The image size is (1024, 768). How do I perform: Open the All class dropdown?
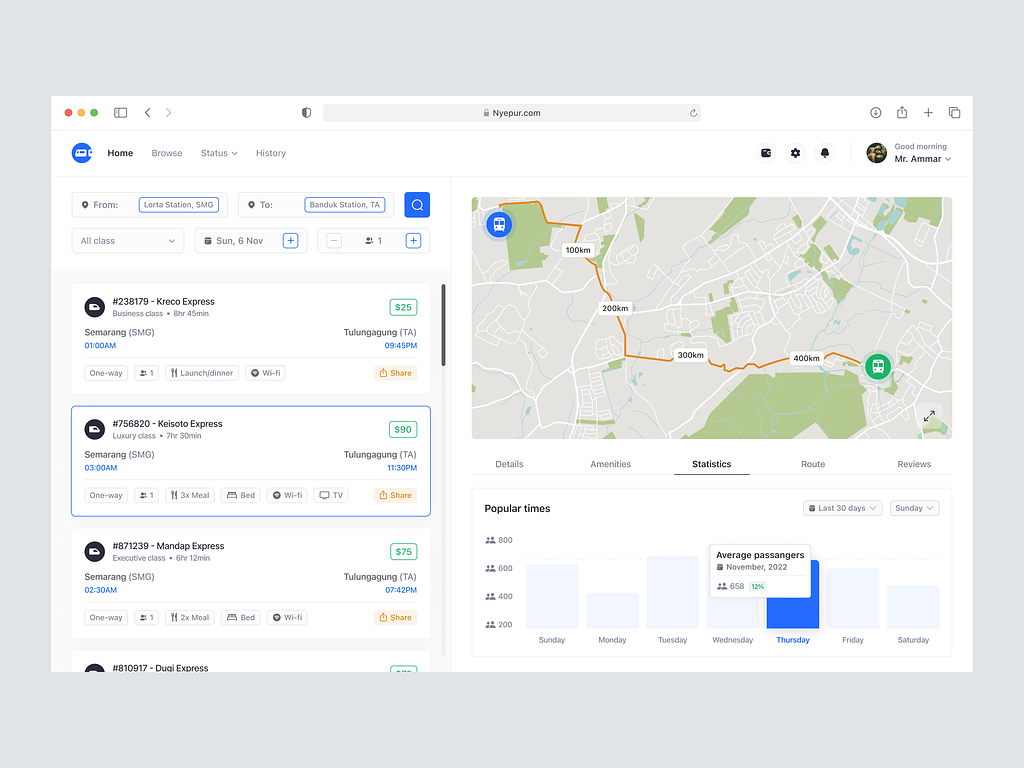point(128,241)
